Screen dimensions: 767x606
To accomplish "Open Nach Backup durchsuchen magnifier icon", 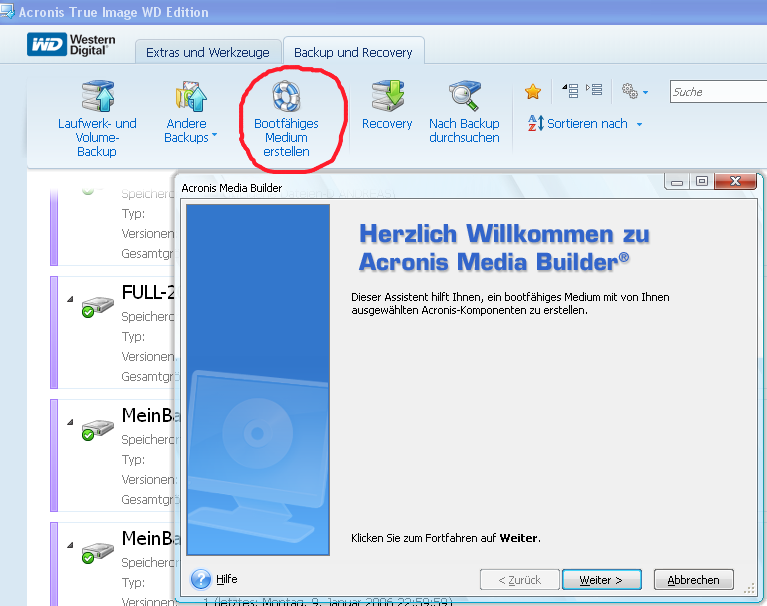I will (465, 96).
